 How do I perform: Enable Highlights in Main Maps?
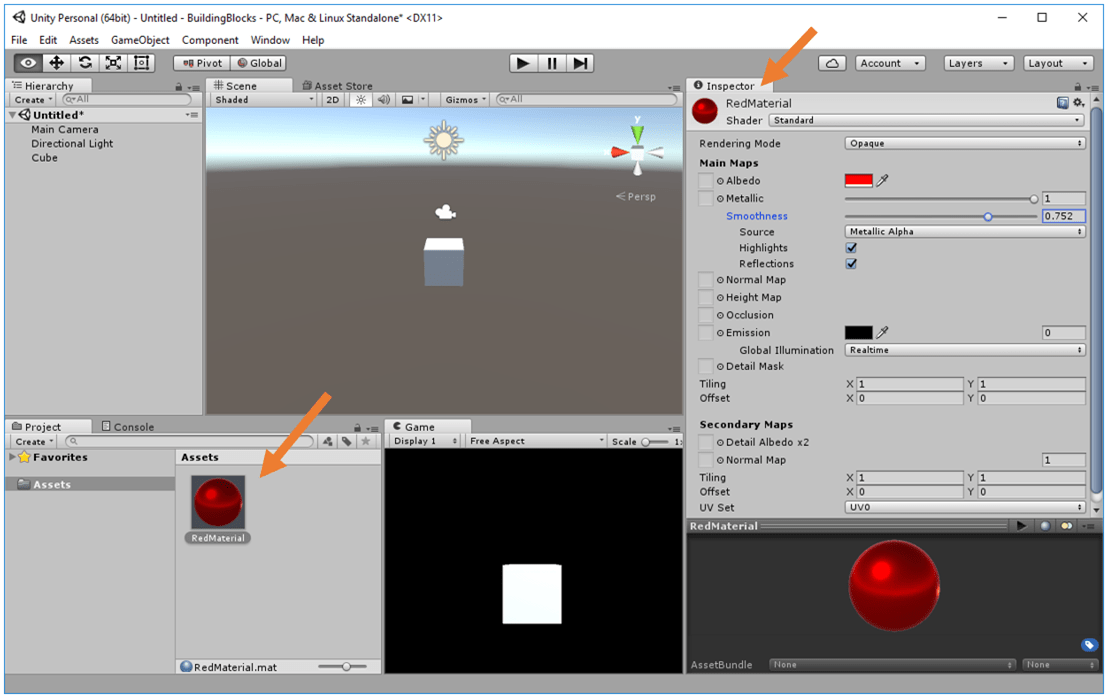851,247
